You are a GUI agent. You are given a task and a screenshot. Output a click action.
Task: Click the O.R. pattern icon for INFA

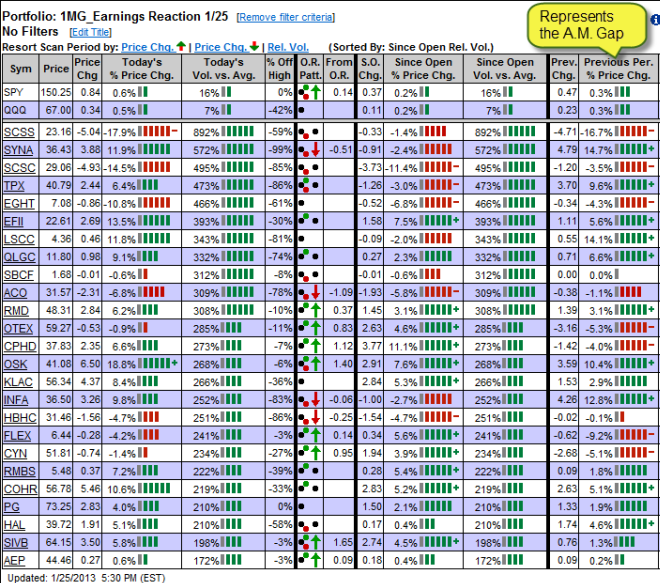312,400
